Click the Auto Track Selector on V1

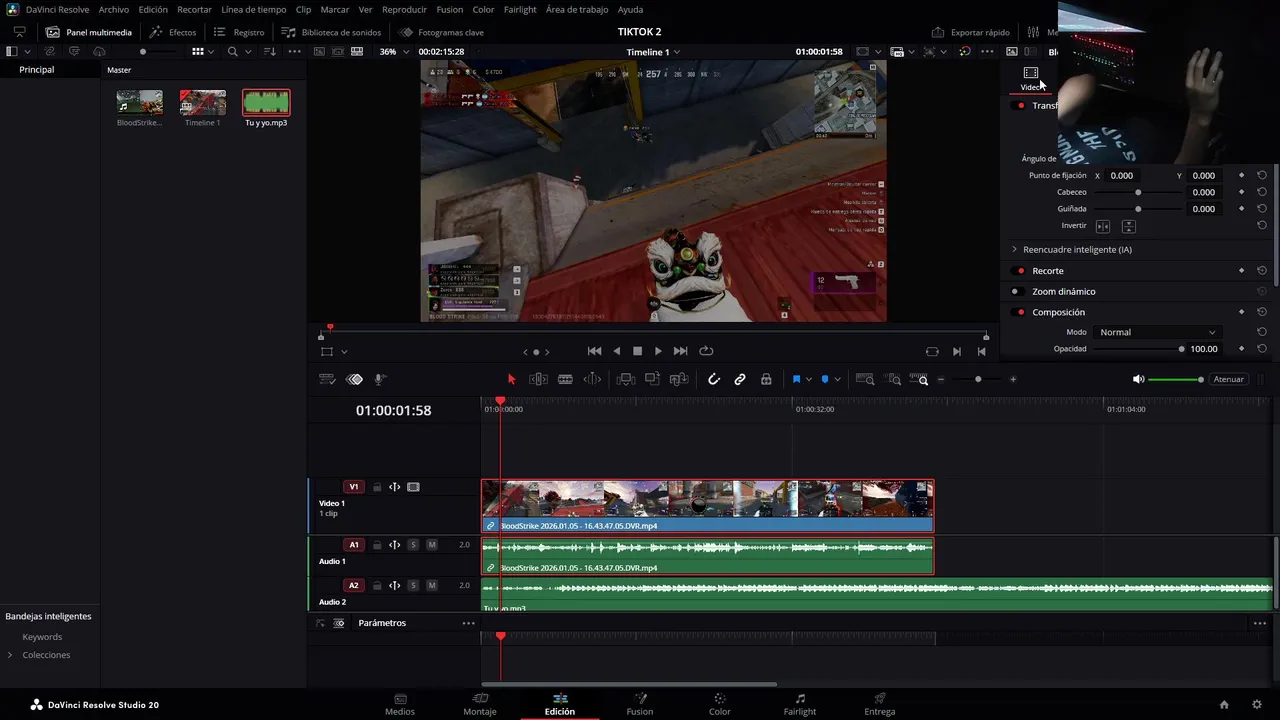pos(395,487)
